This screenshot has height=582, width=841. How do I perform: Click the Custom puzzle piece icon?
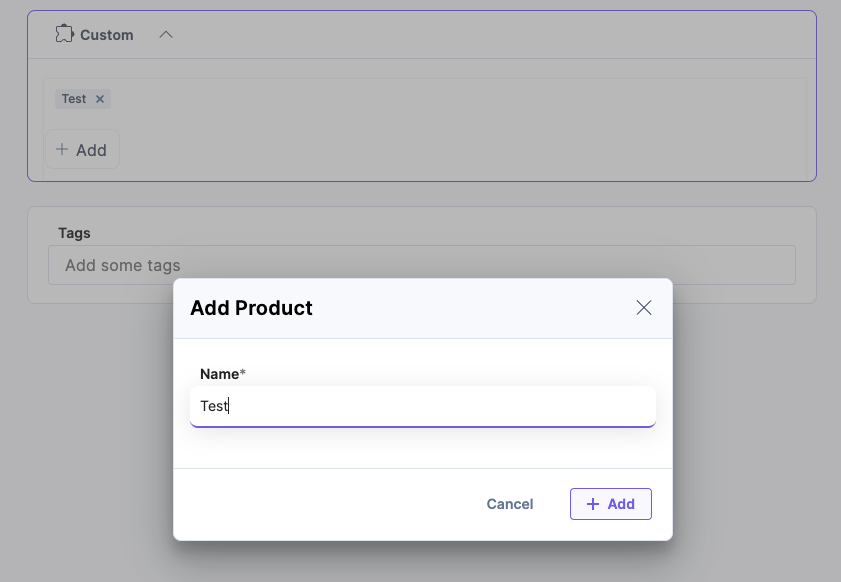(64, 34)
